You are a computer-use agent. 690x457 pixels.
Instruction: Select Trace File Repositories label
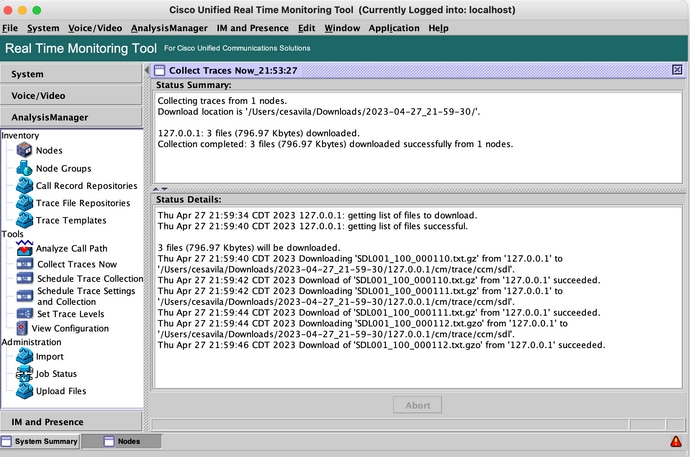83,203
